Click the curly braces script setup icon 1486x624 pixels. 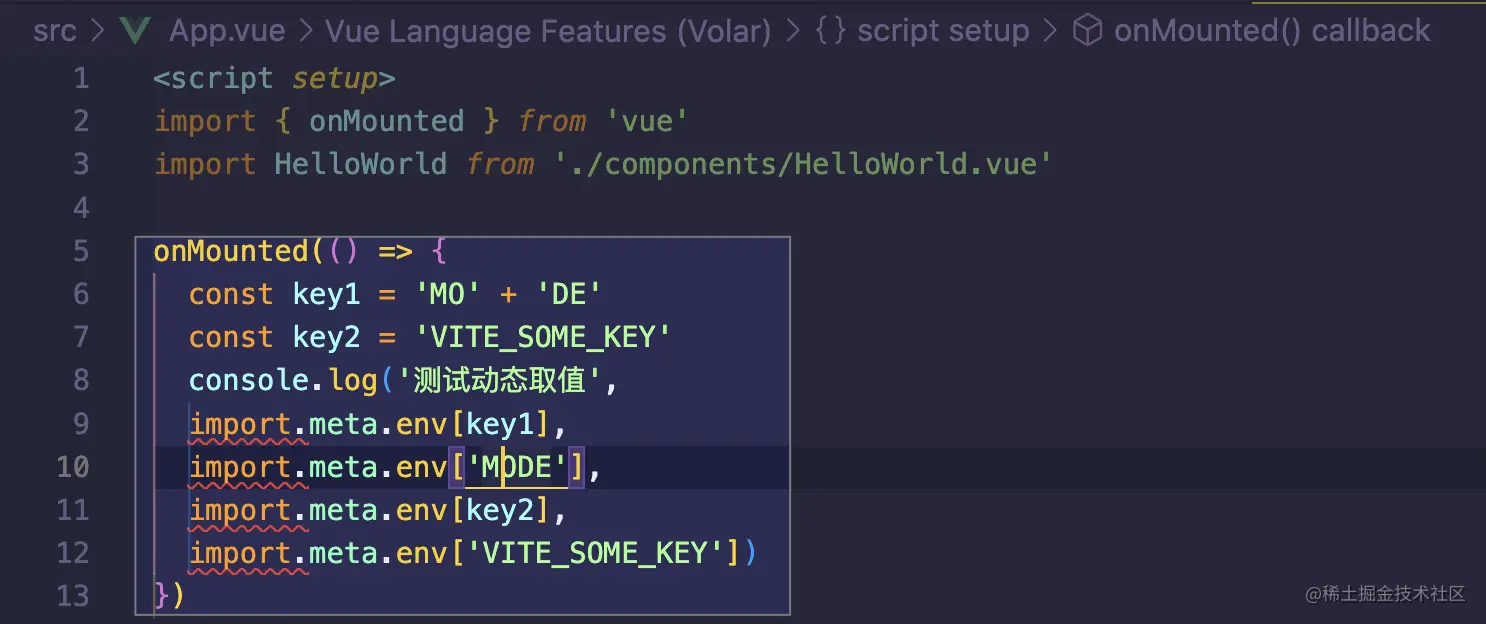tap(830, 32)
